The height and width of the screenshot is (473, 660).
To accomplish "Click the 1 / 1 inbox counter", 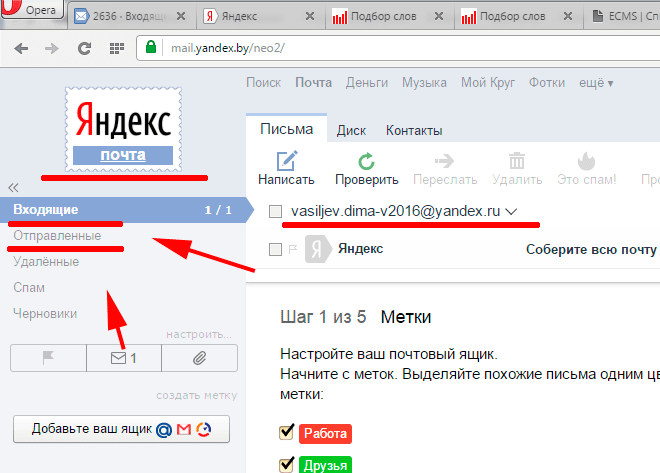I will pyautogui.click(x=218, y=210).
